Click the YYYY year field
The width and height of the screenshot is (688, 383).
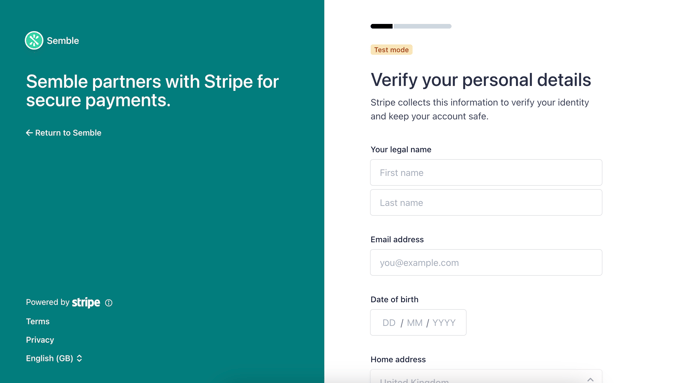(444, 323)
